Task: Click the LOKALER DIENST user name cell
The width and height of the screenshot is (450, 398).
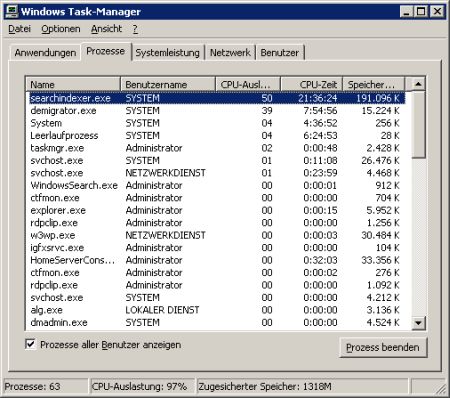Action: click(162, 310)
